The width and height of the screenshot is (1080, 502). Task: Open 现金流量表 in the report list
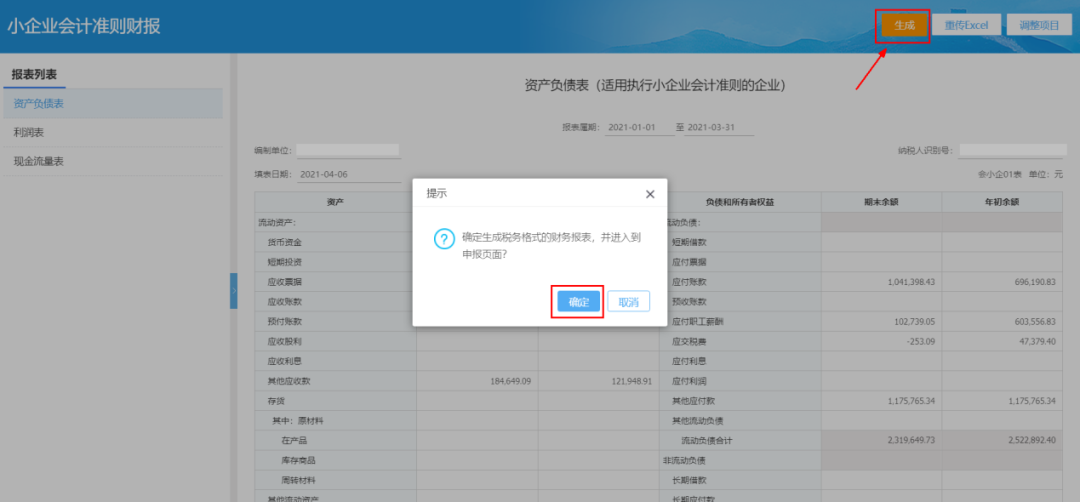(112, 161)
